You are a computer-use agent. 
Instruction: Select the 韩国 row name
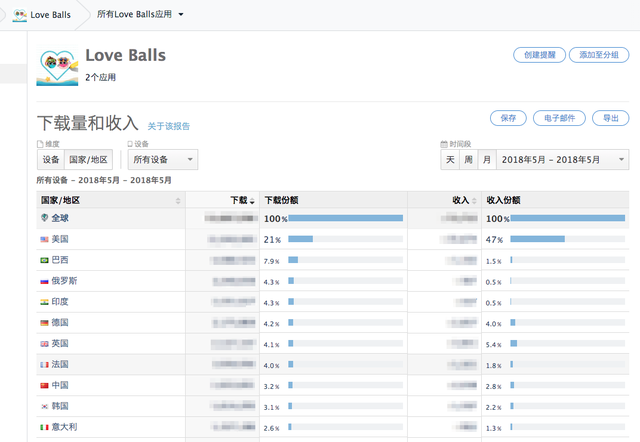60,406
